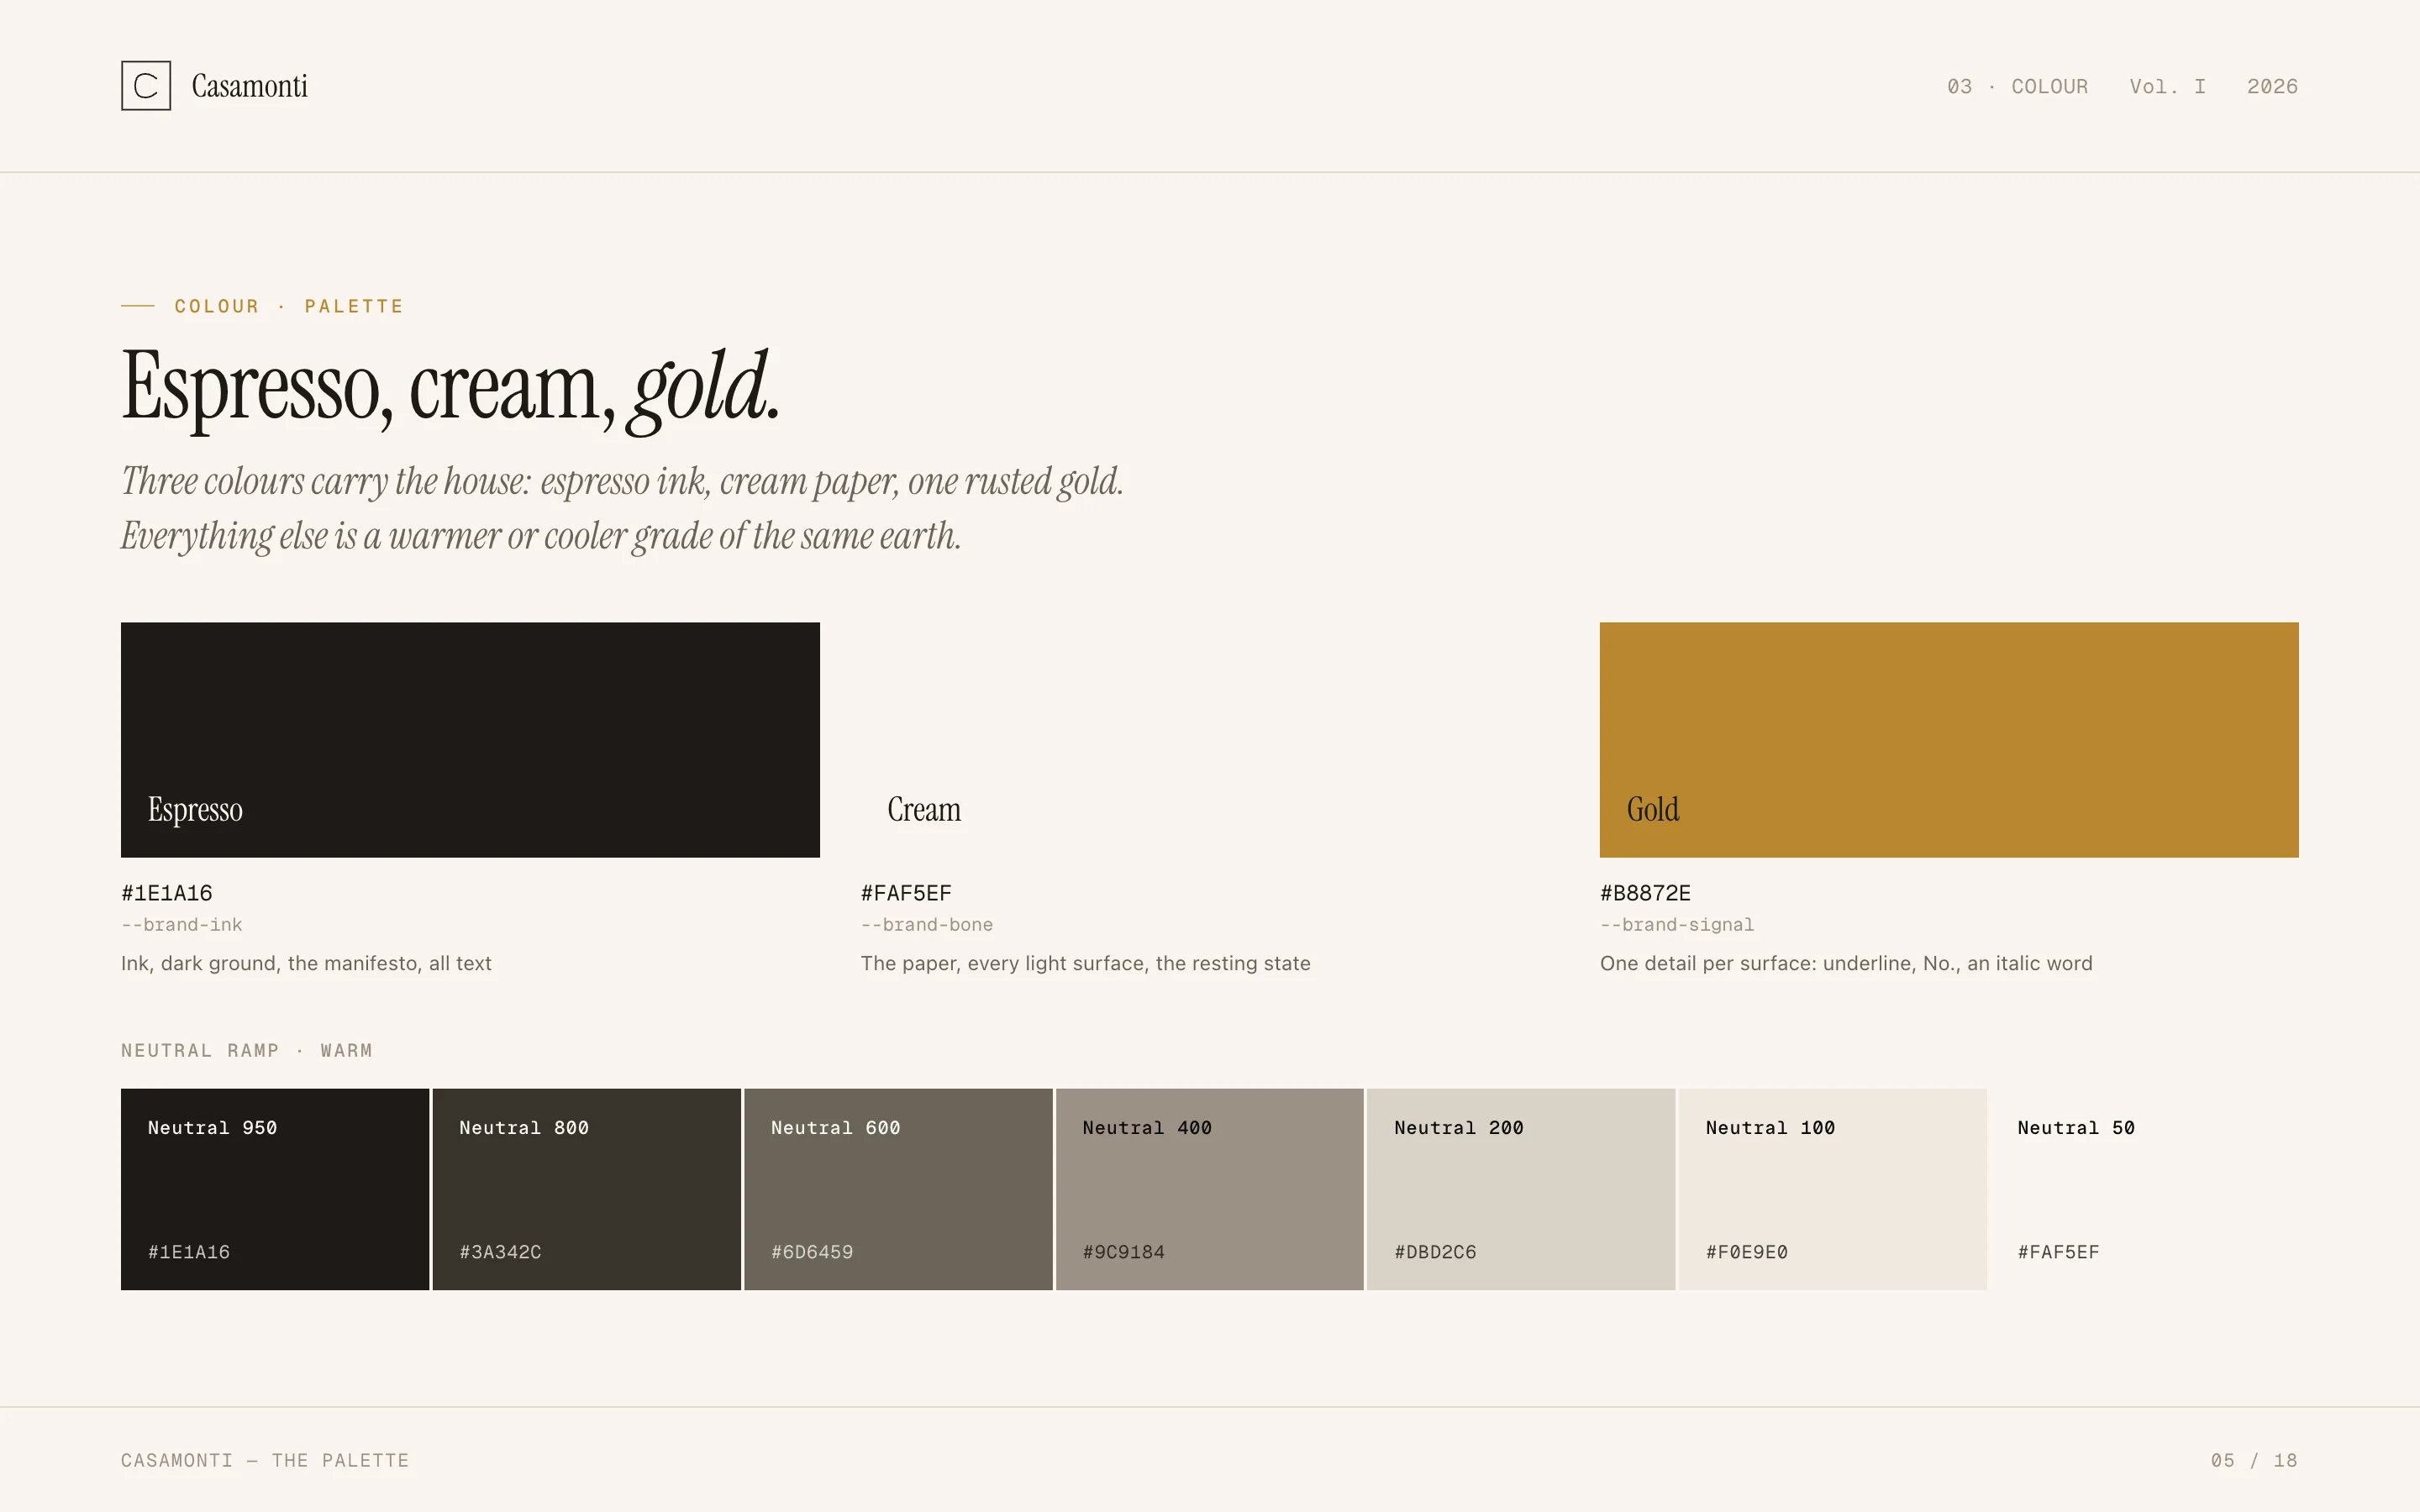This screenshot has width=2420, height=1512.
Task: Click hex #9C9184 in the neutral ramp
Action: coord(1123,1252)
